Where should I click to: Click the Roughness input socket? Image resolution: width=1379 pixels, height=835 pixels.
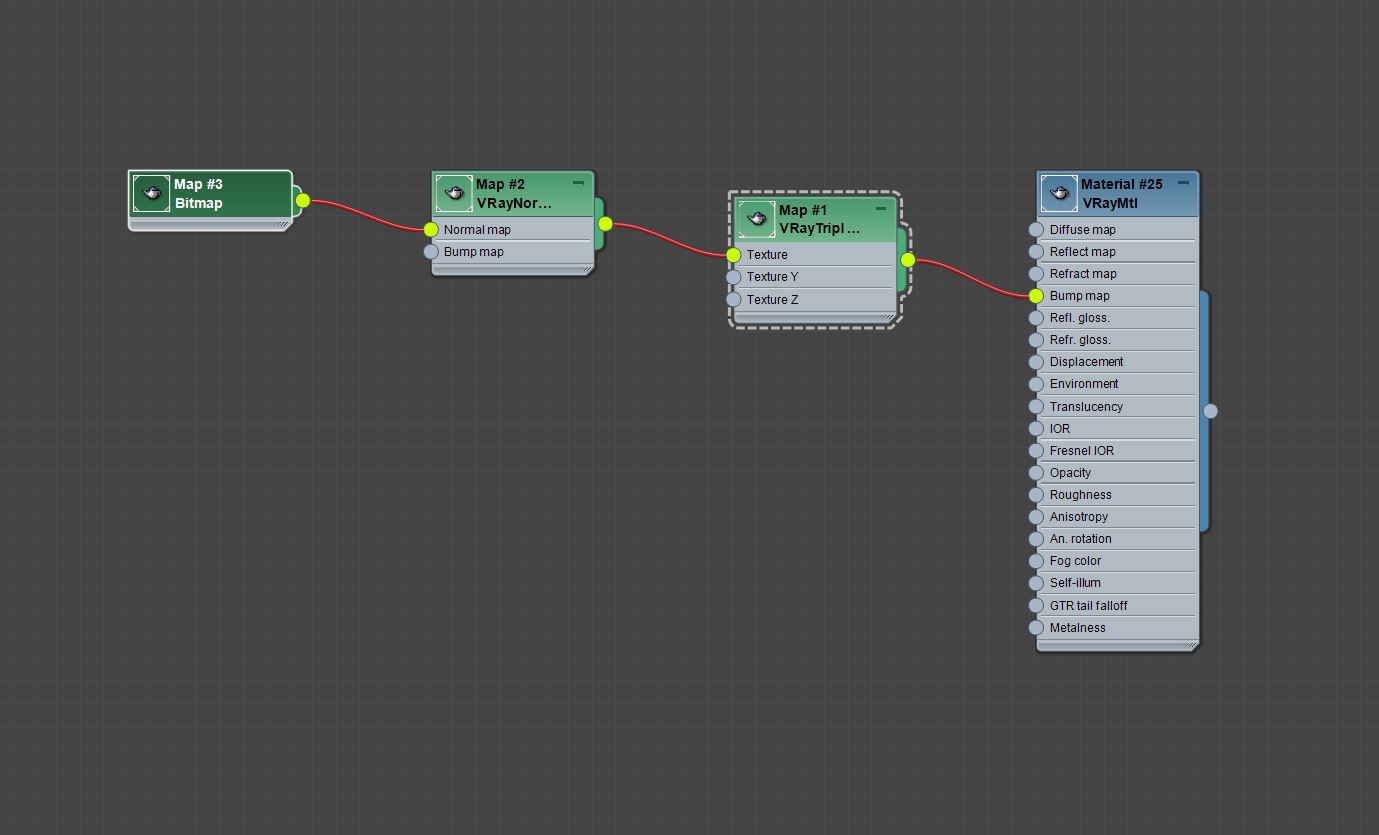coord(1036,495)
